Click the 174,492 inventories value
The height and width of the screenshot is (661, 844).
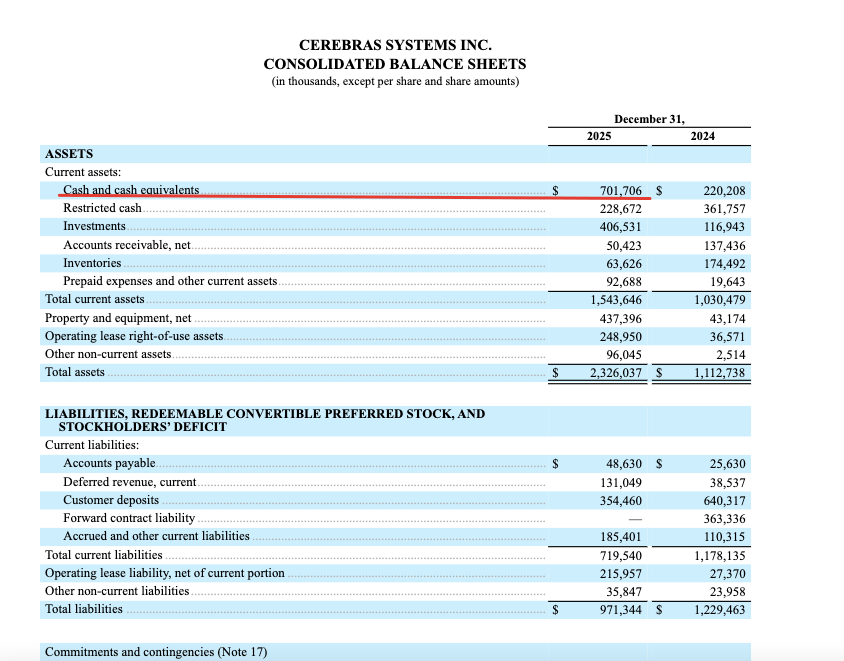724,264
